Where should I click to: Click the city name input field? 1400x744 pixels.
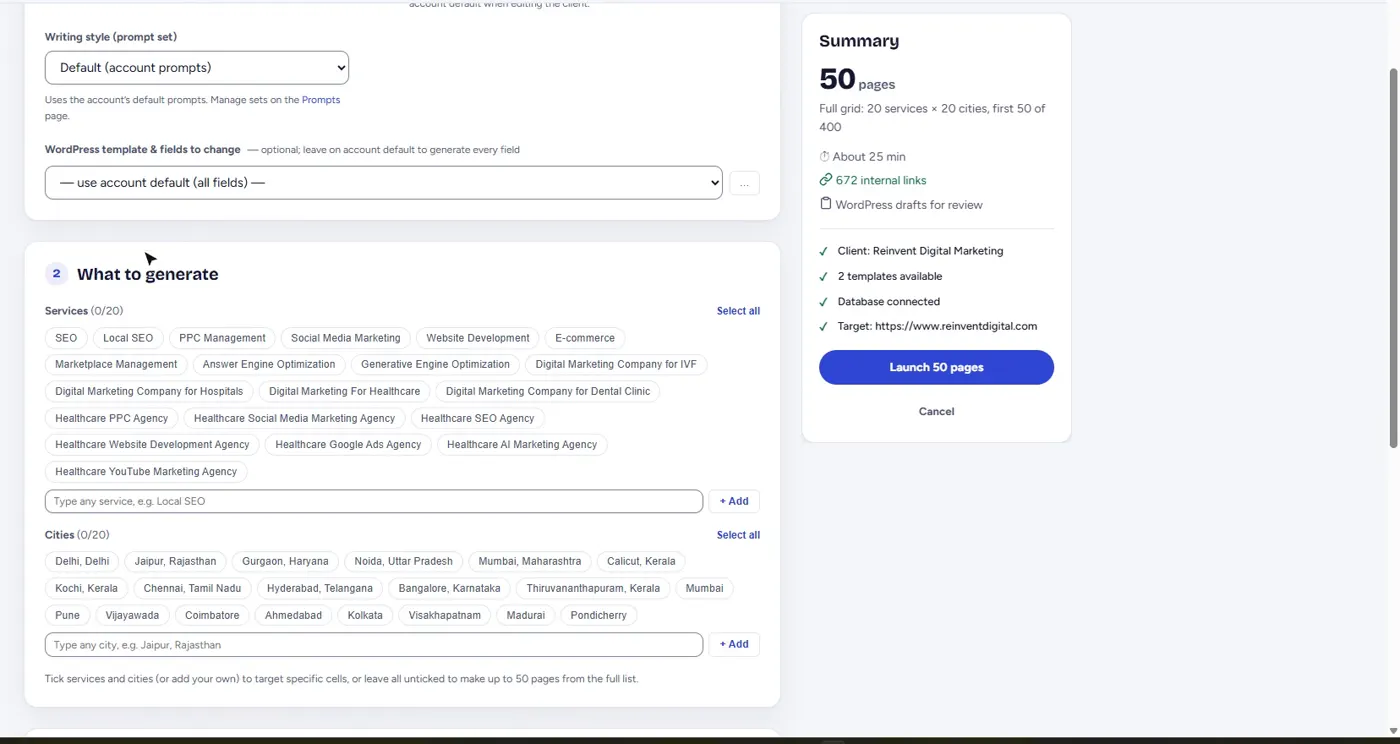point(374,645)
